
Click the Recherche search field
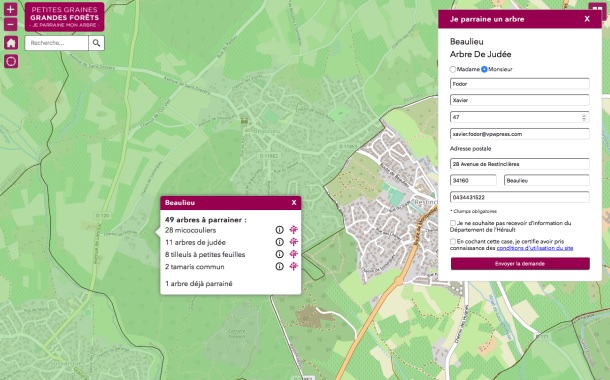pyautogui.click(x=57, y=43)
